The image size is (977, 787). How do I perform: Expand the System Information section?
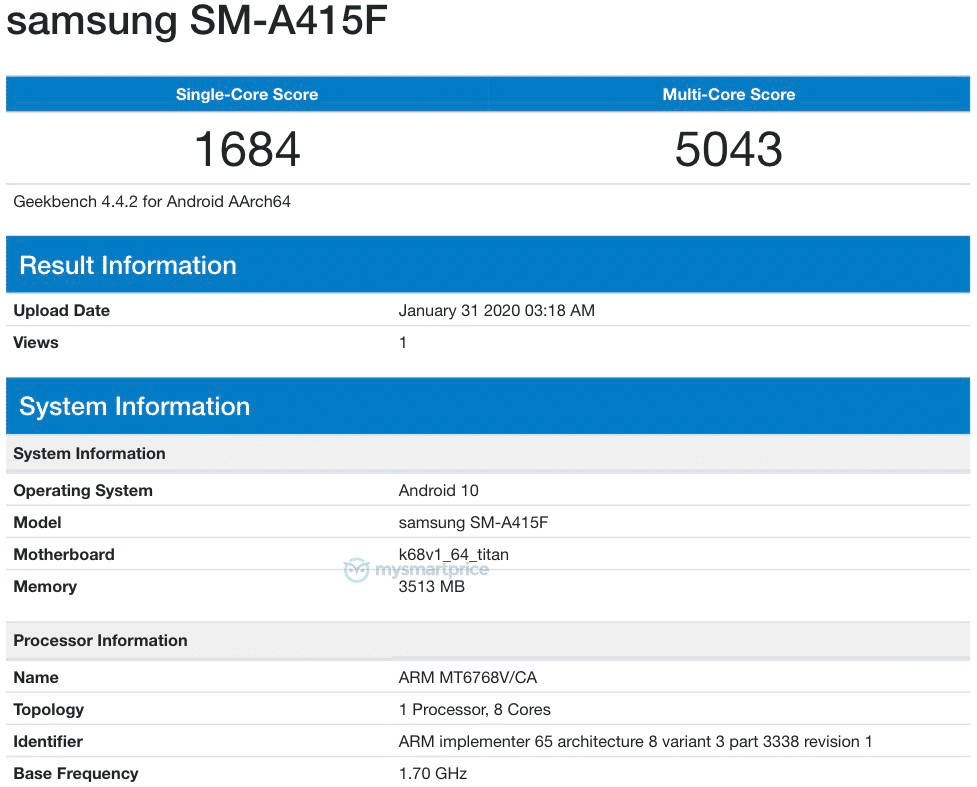[x=132, y=406]
